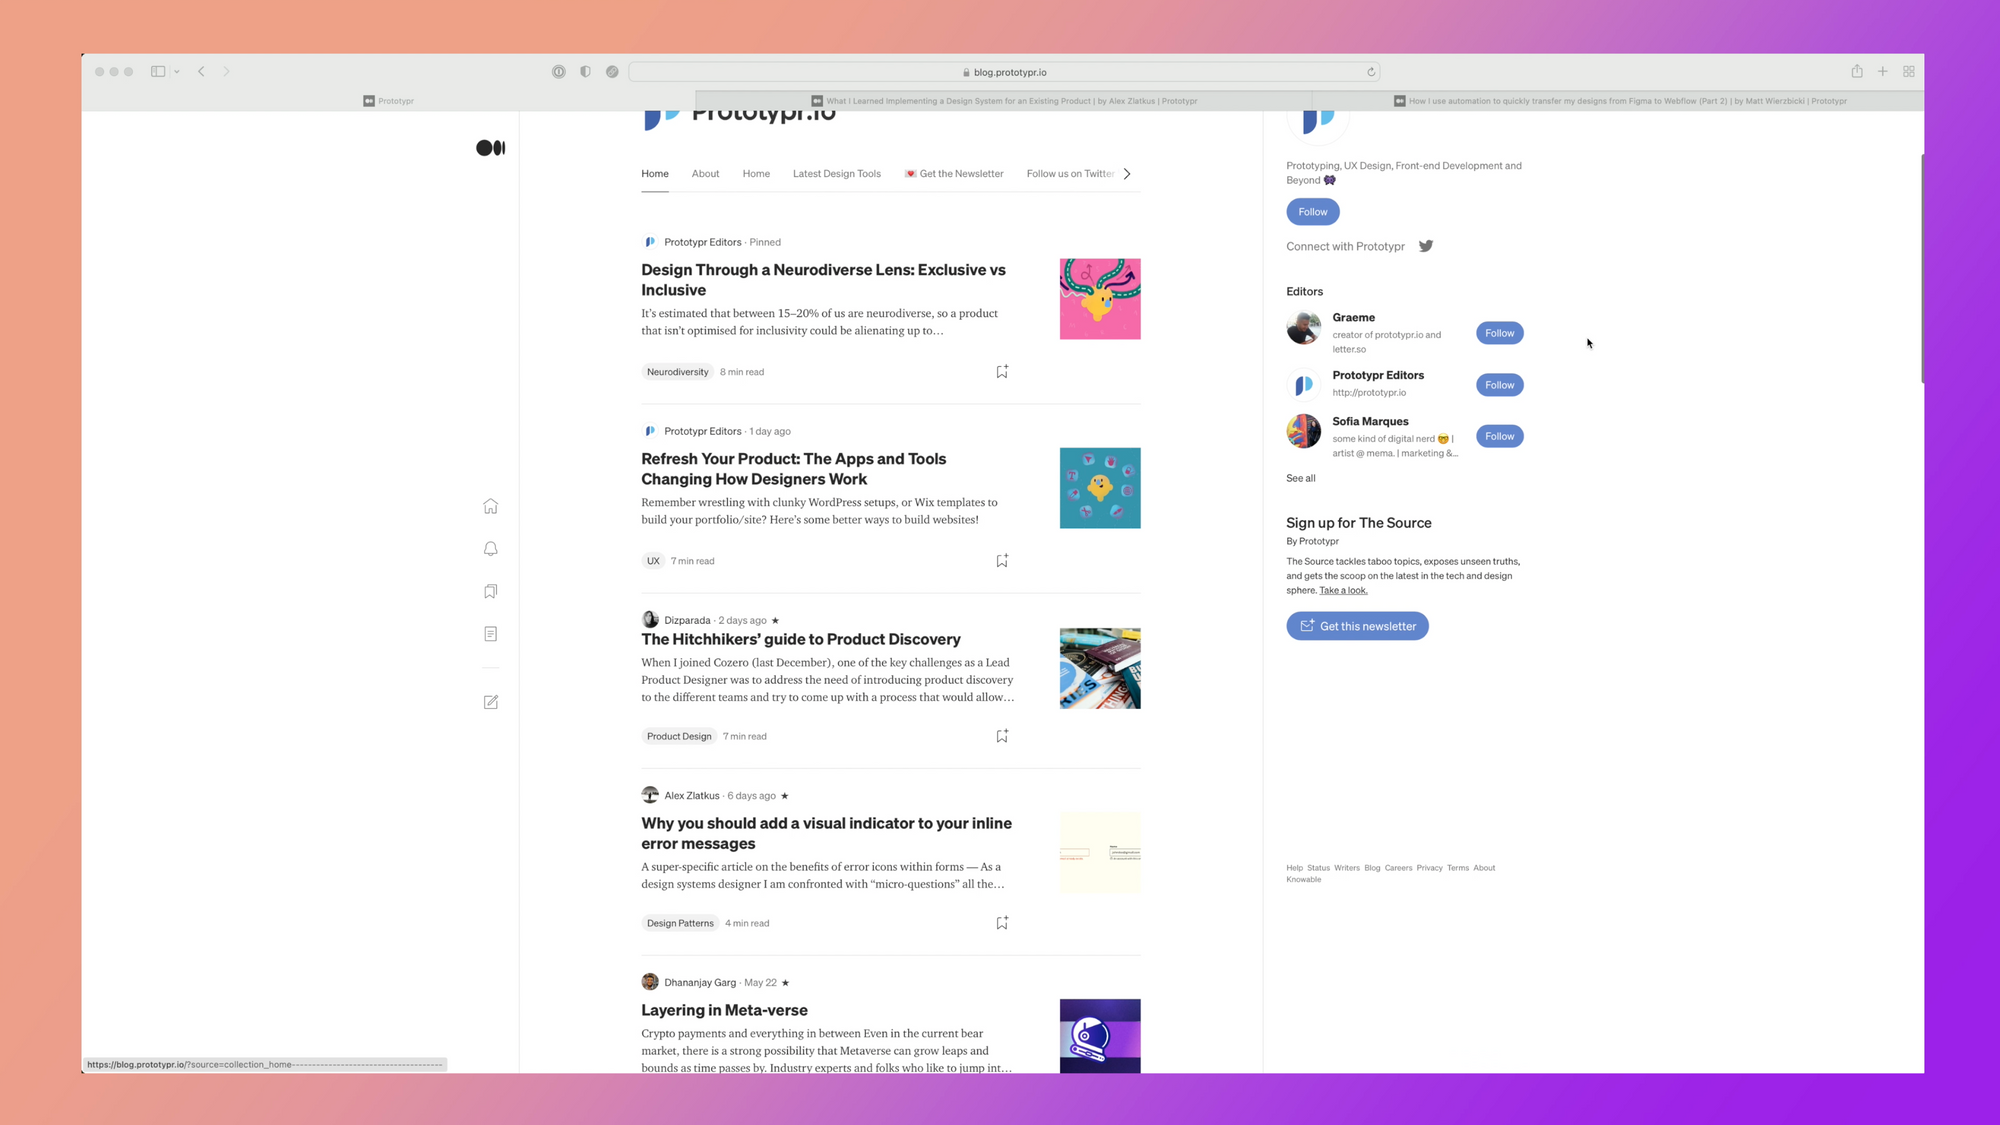2000x1125 pixels.
Task: Bookmark the visual indicator error messages article
Action: [1002, 923]
